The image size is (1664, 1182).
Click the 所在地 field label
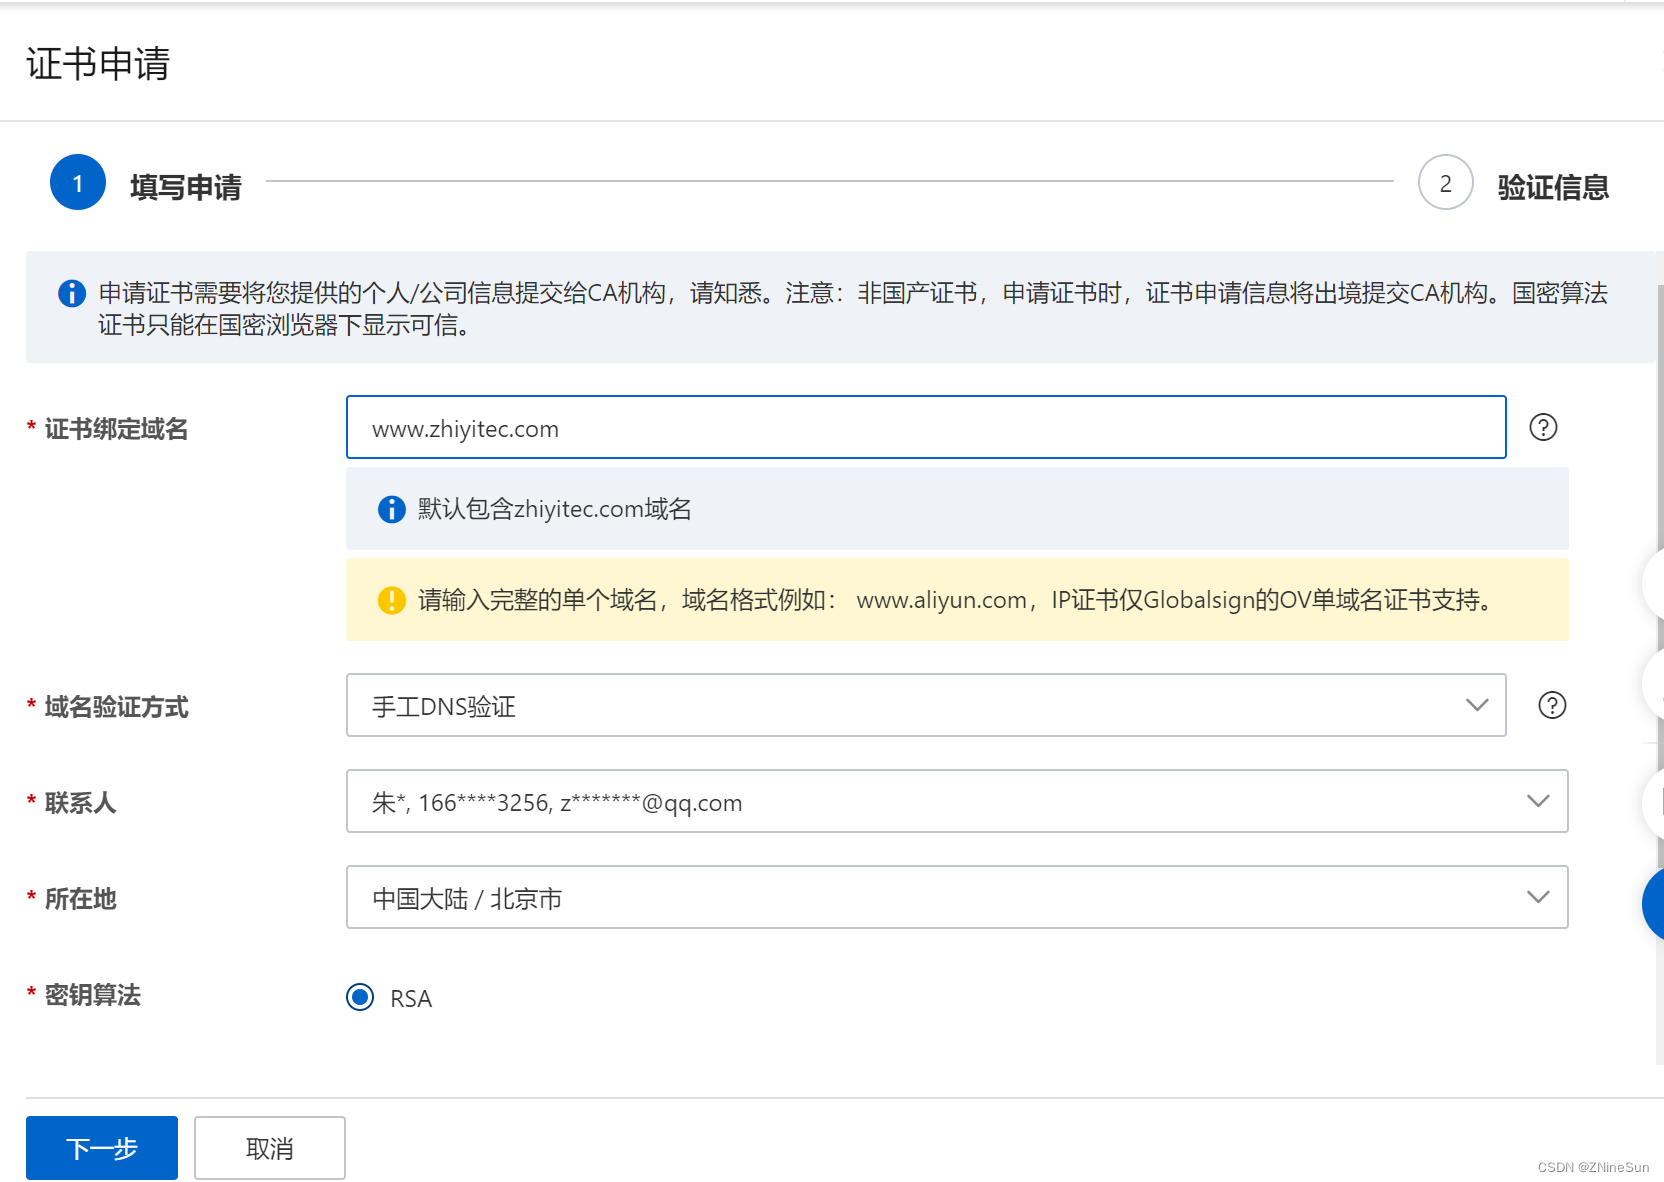pyautogui.click(x=80, y=899)
